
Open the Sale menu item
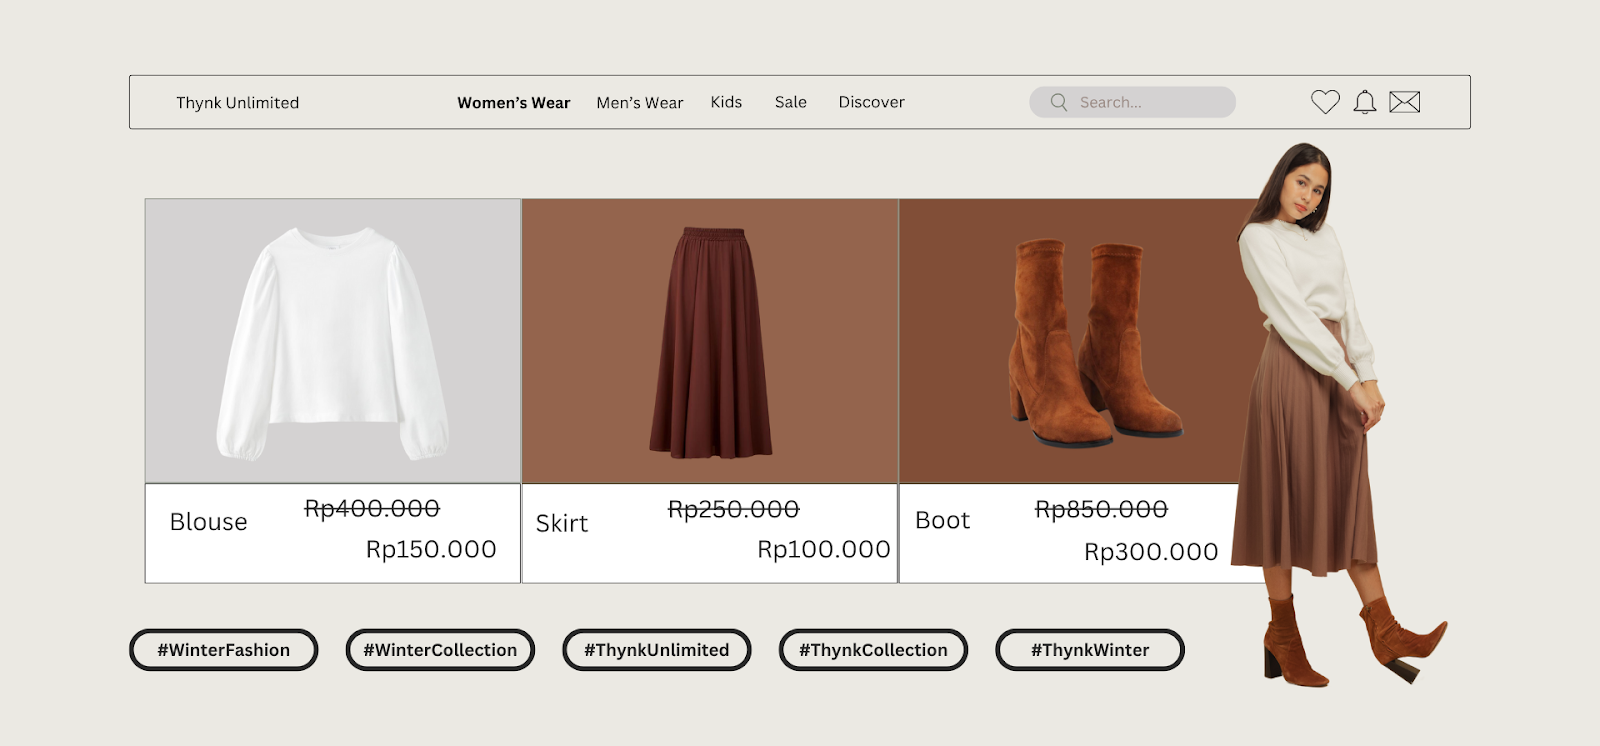coord(790,102)
